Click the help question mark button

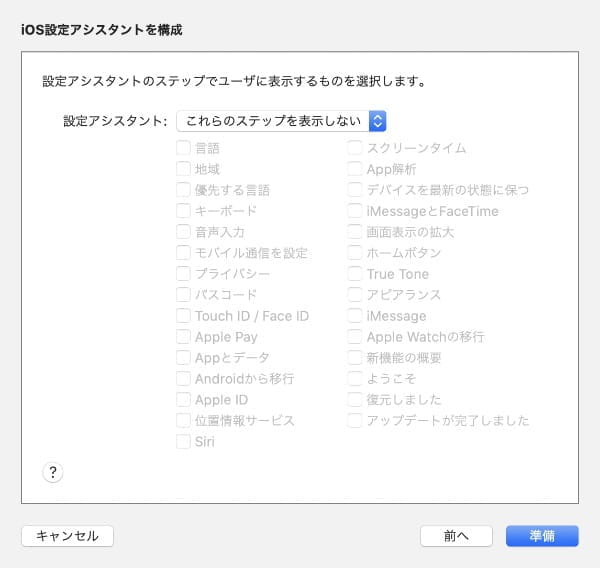click(53, 472)
